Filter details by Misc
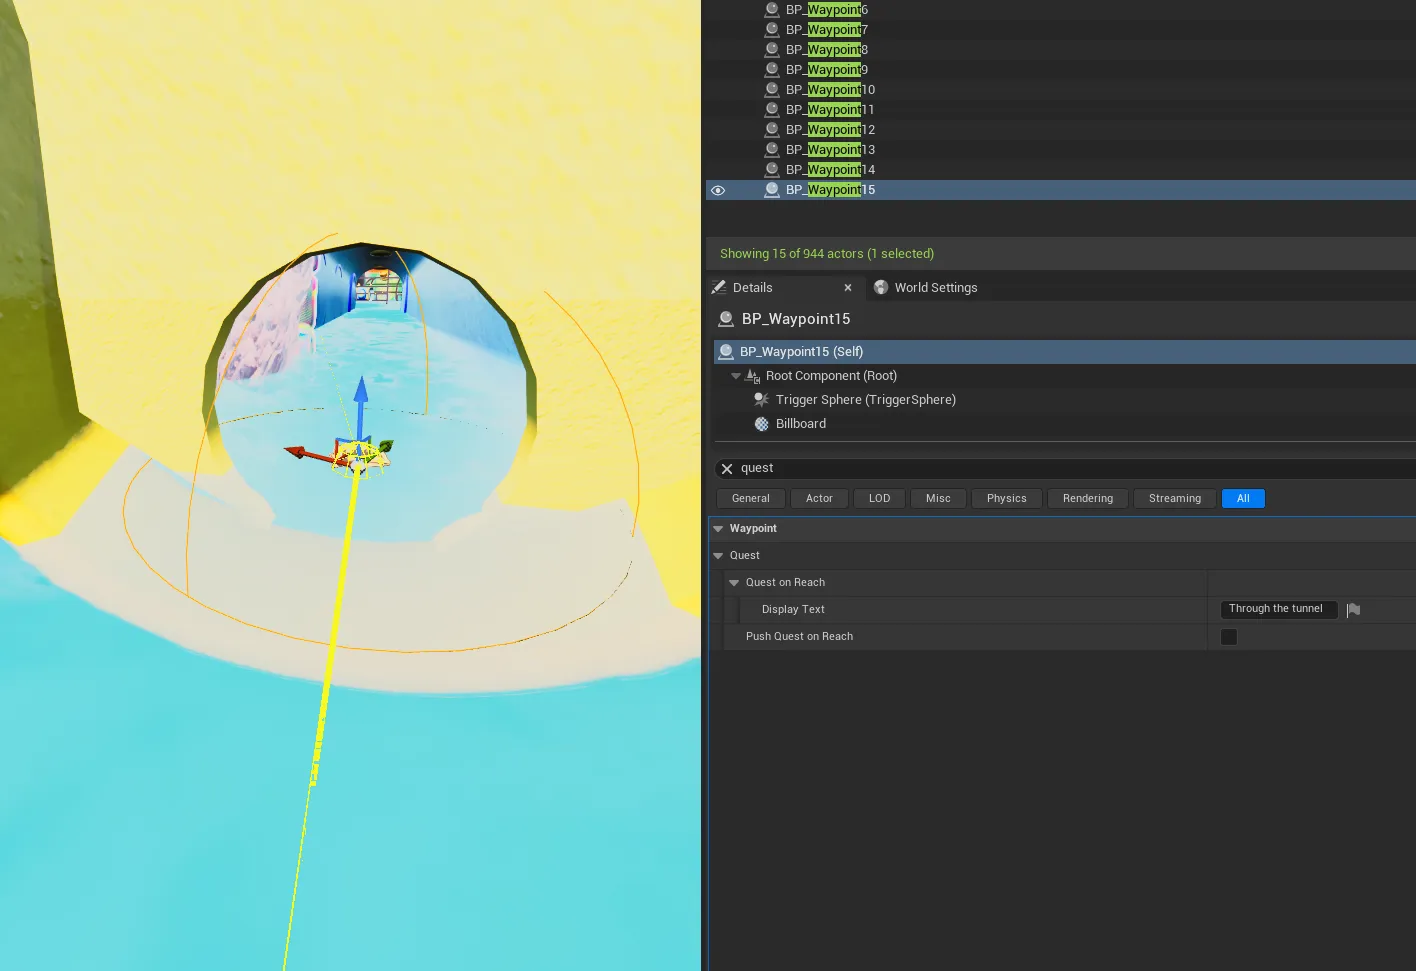Viewport: 1416px width, 971px height. (938, 499)
